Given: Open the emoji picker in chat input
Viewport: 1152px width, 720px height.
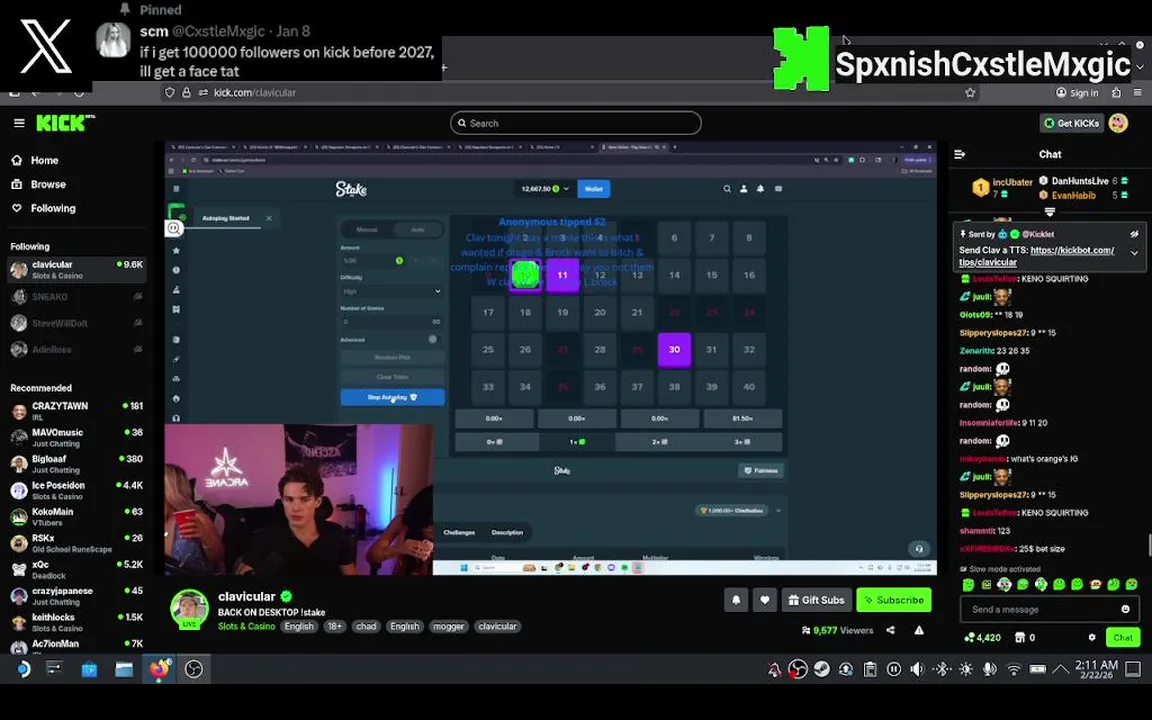Looking at the screenshot, I should [1126, 609].
